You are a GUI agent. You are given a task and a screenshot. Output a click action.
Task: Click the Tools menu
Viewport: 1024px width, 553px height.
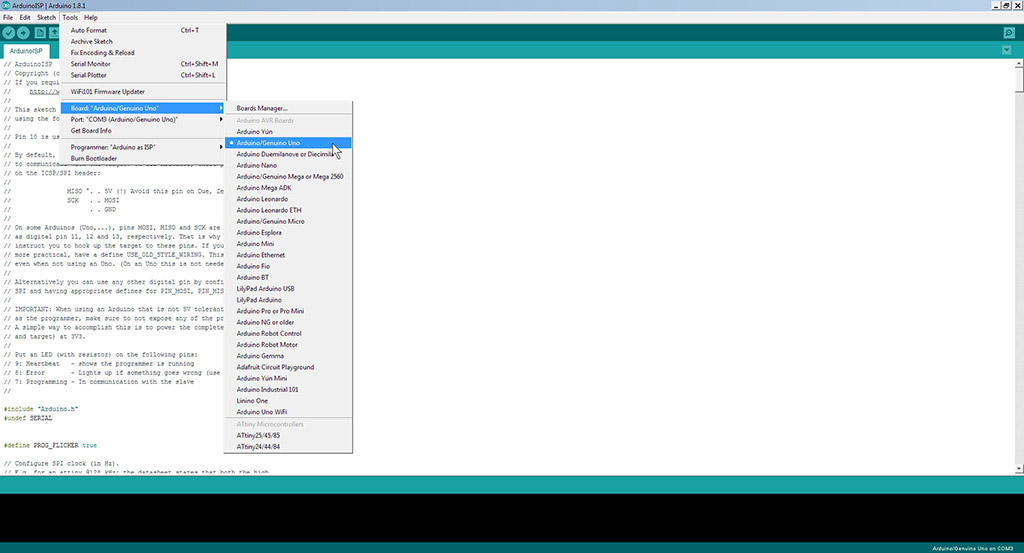click(x=70, y=18)
